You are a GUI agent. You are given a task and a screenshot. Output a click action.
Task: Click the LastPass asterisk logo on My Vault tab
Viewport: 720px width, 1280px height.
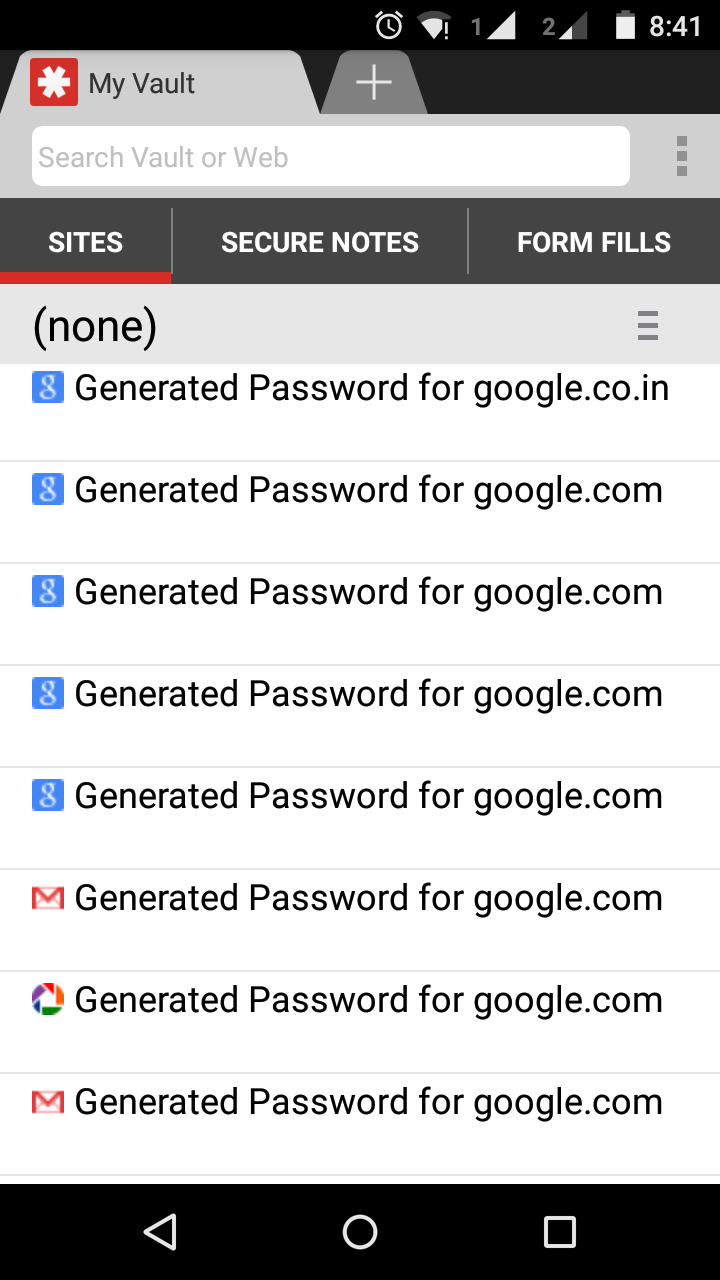(53, 82)
